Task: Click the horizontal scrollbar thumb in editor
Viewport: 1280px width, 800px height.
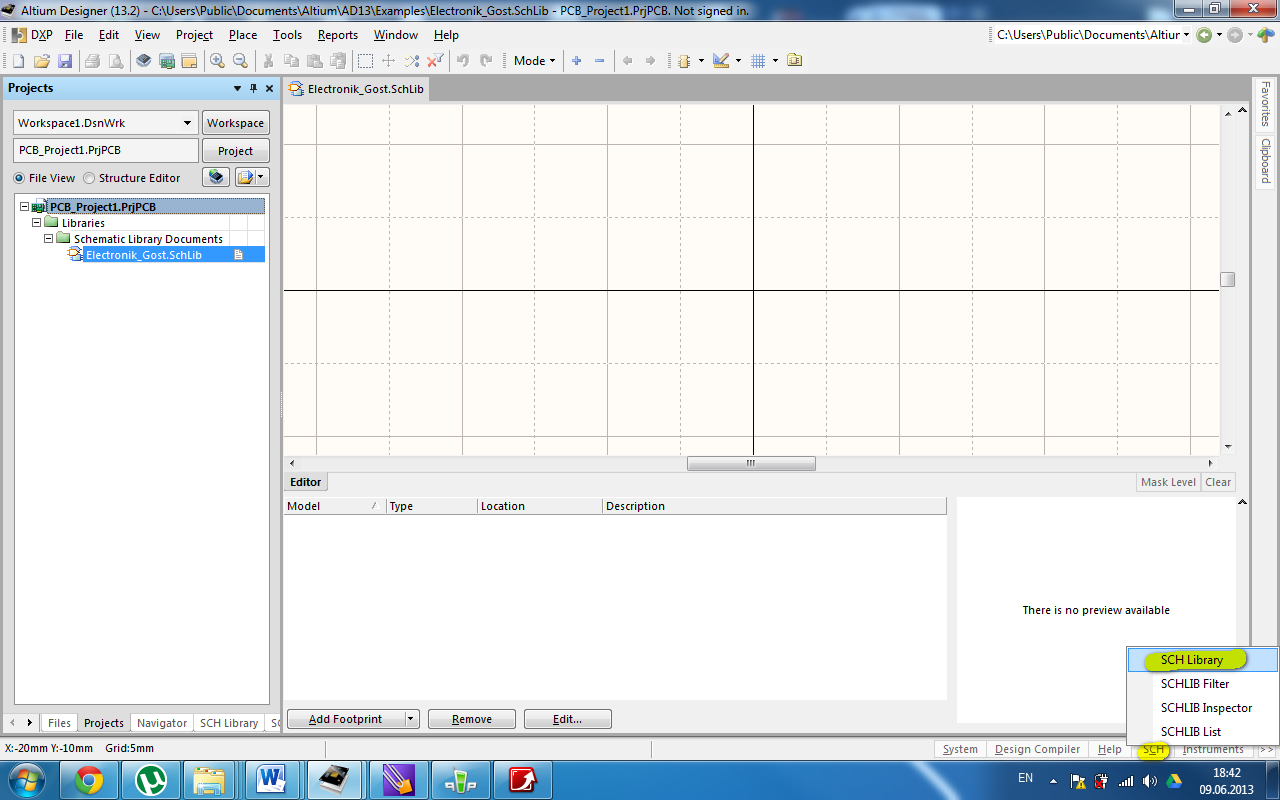Action: point(751,464)
